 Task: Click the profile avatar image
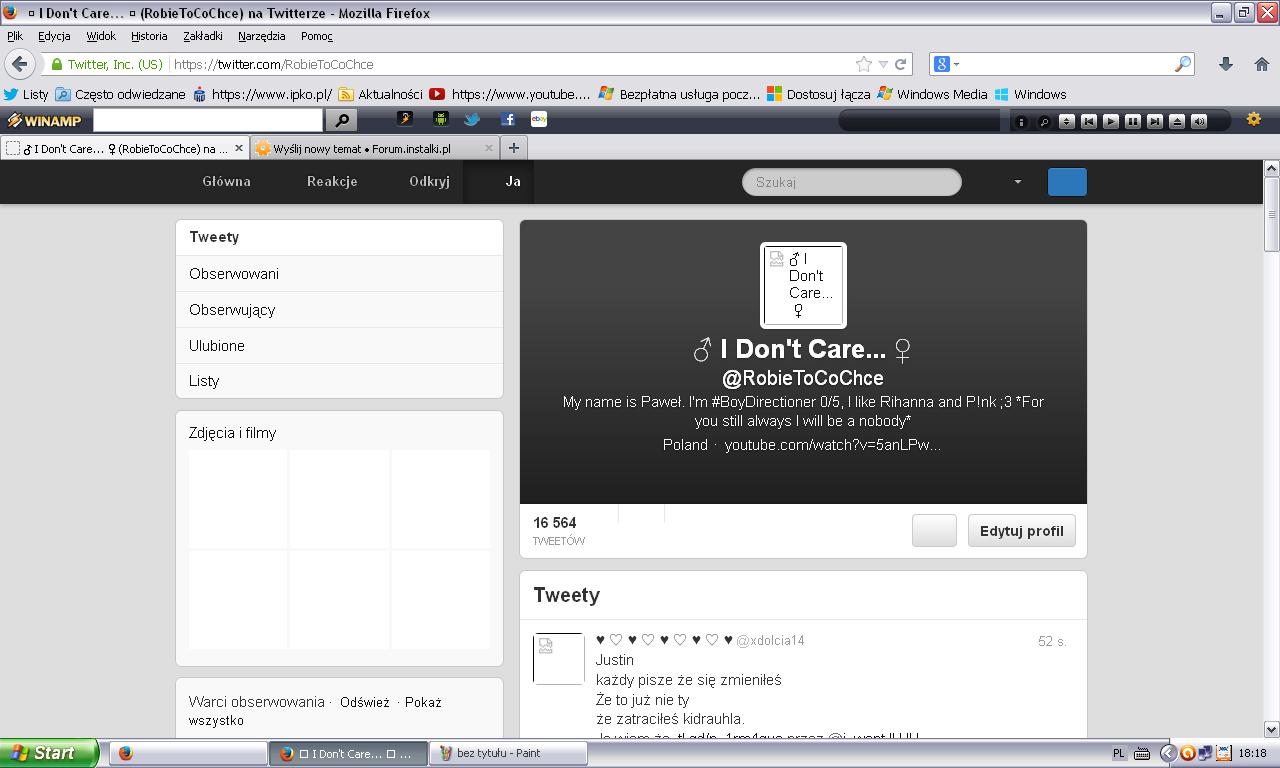pos(803,285)
